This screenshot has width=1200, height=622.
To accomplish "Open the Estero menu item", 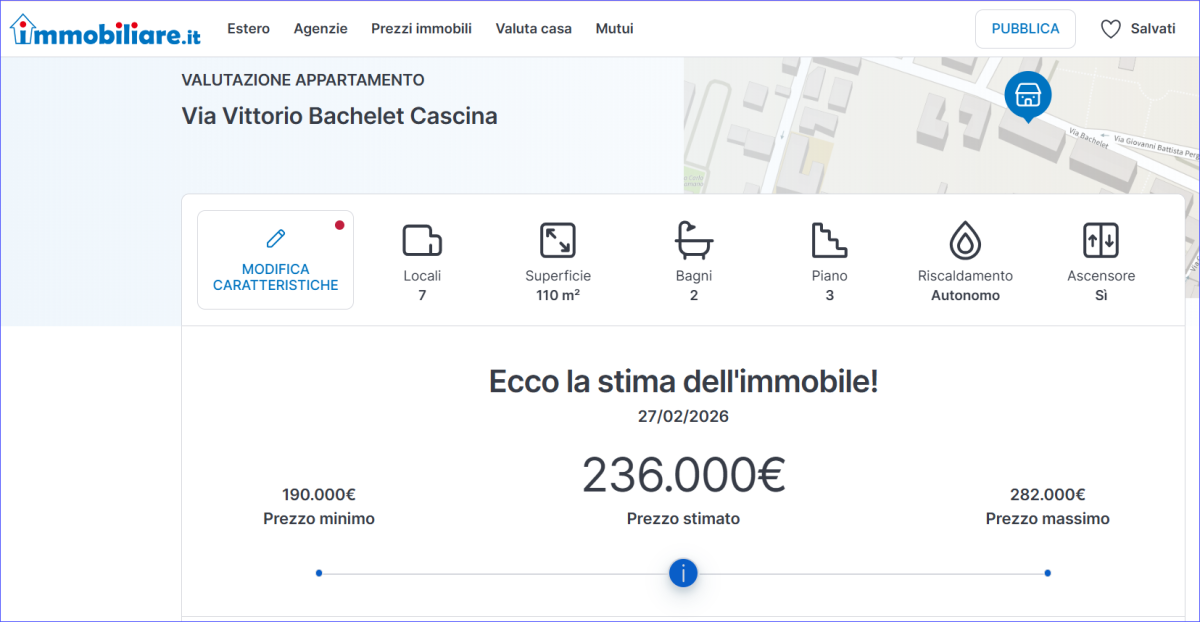I will [248, 29].
